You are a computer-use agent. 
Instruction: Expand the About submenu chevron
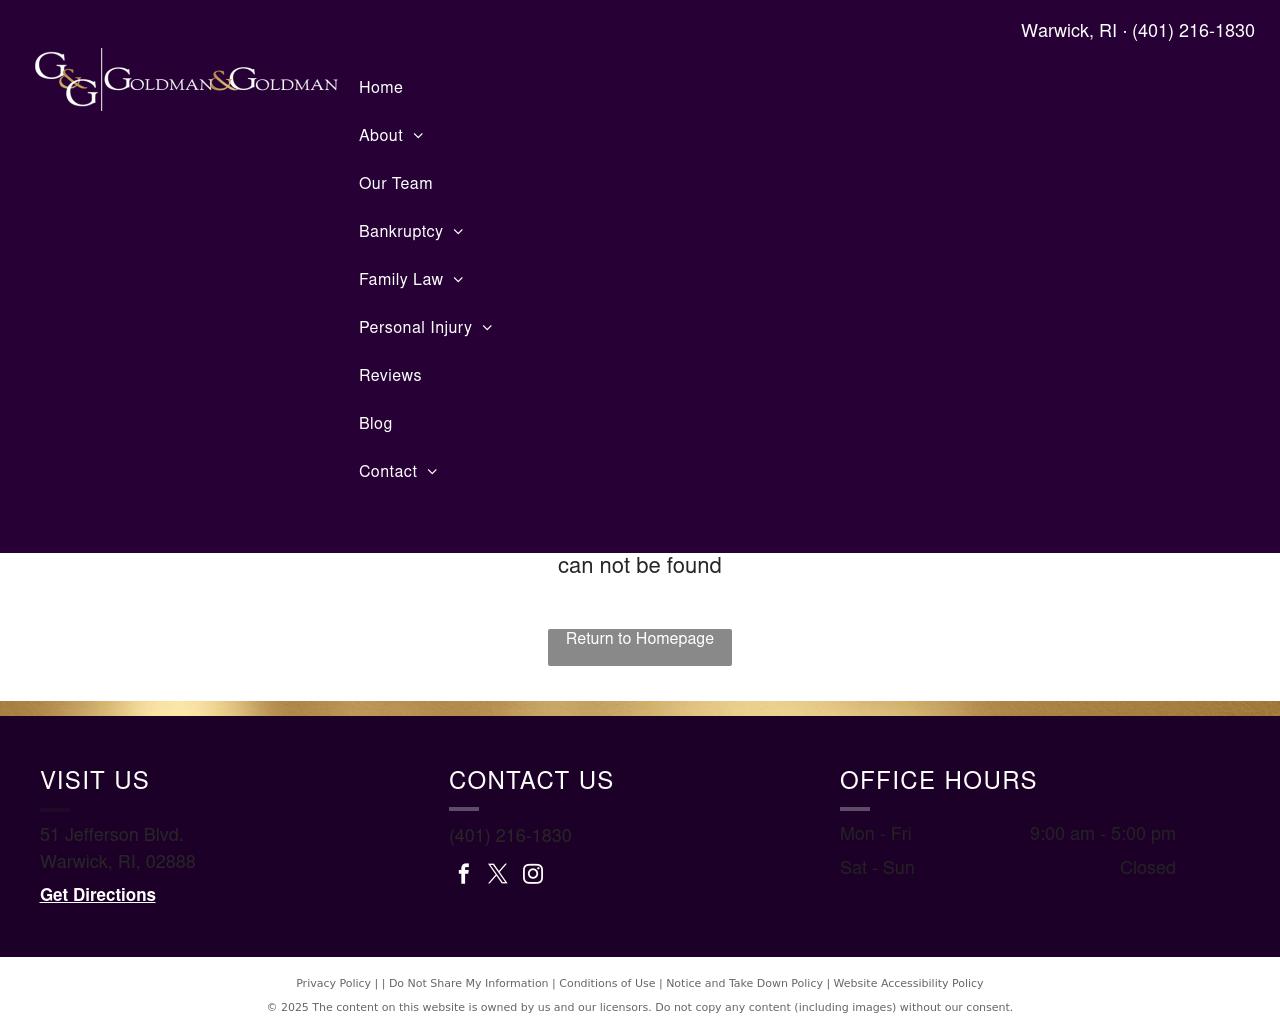click(x=418, y=136)
